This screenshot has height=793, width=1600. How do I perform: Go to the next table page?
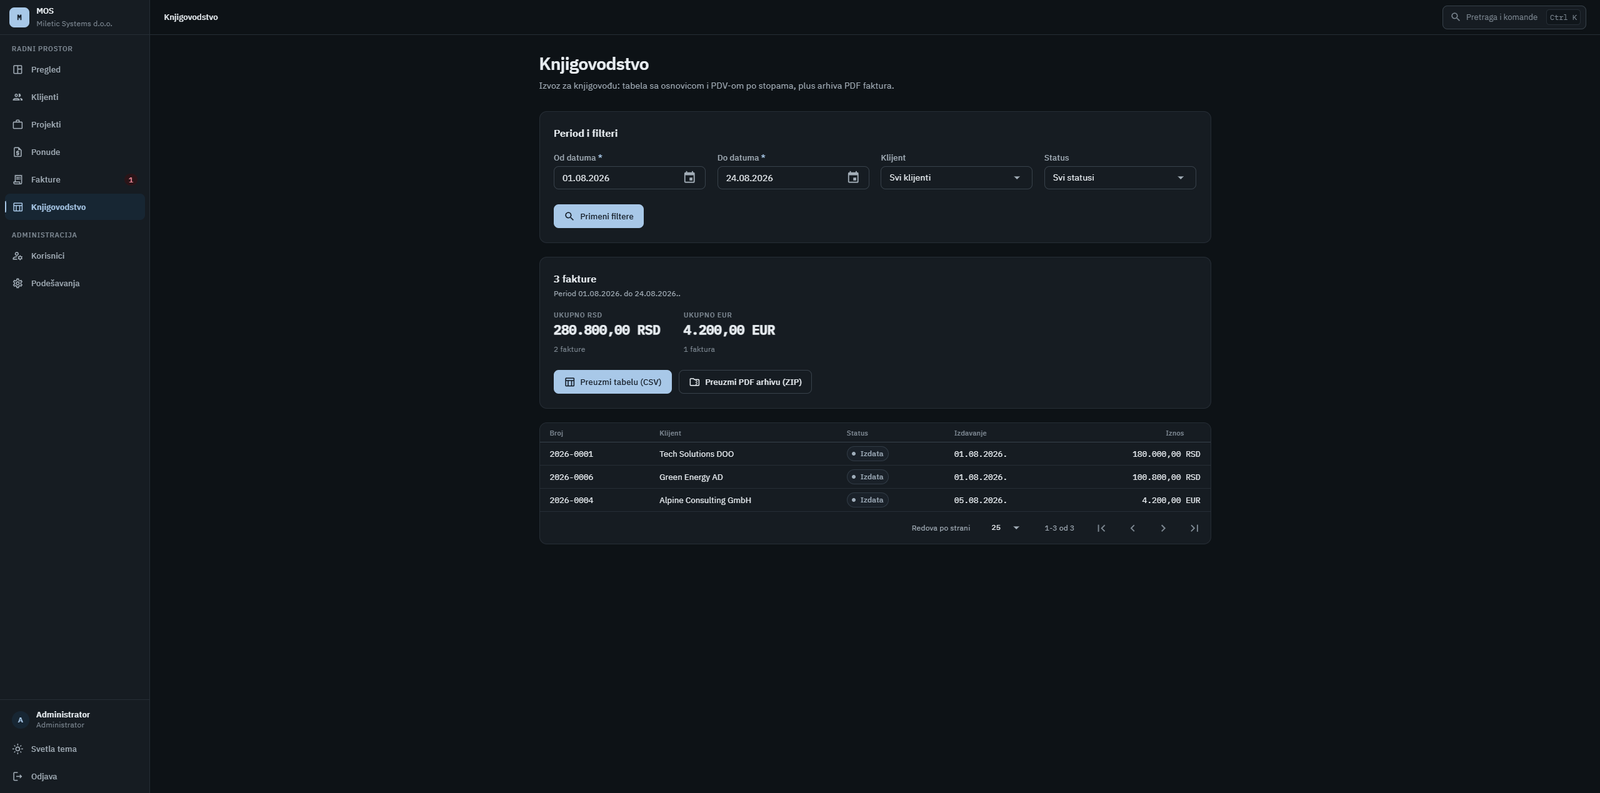pos(1163,528)
